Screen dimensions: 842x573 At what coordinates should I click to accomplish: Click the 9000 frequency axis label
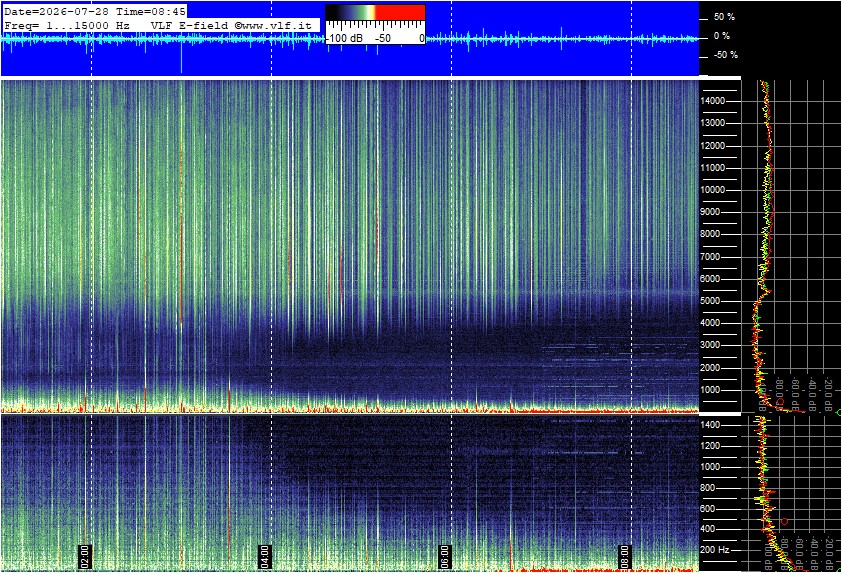click(x=710, y=212)
